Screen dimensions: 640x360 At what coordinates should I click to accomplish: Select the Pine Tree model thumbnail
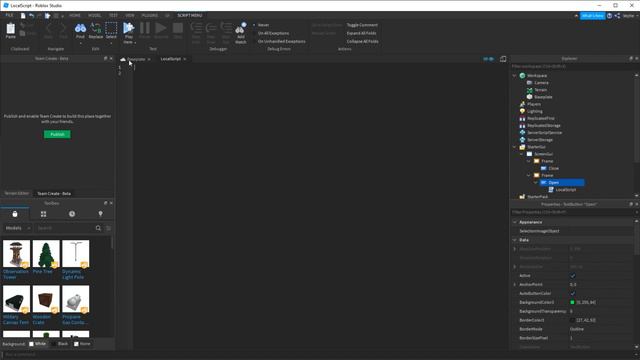tap(46, 254)
